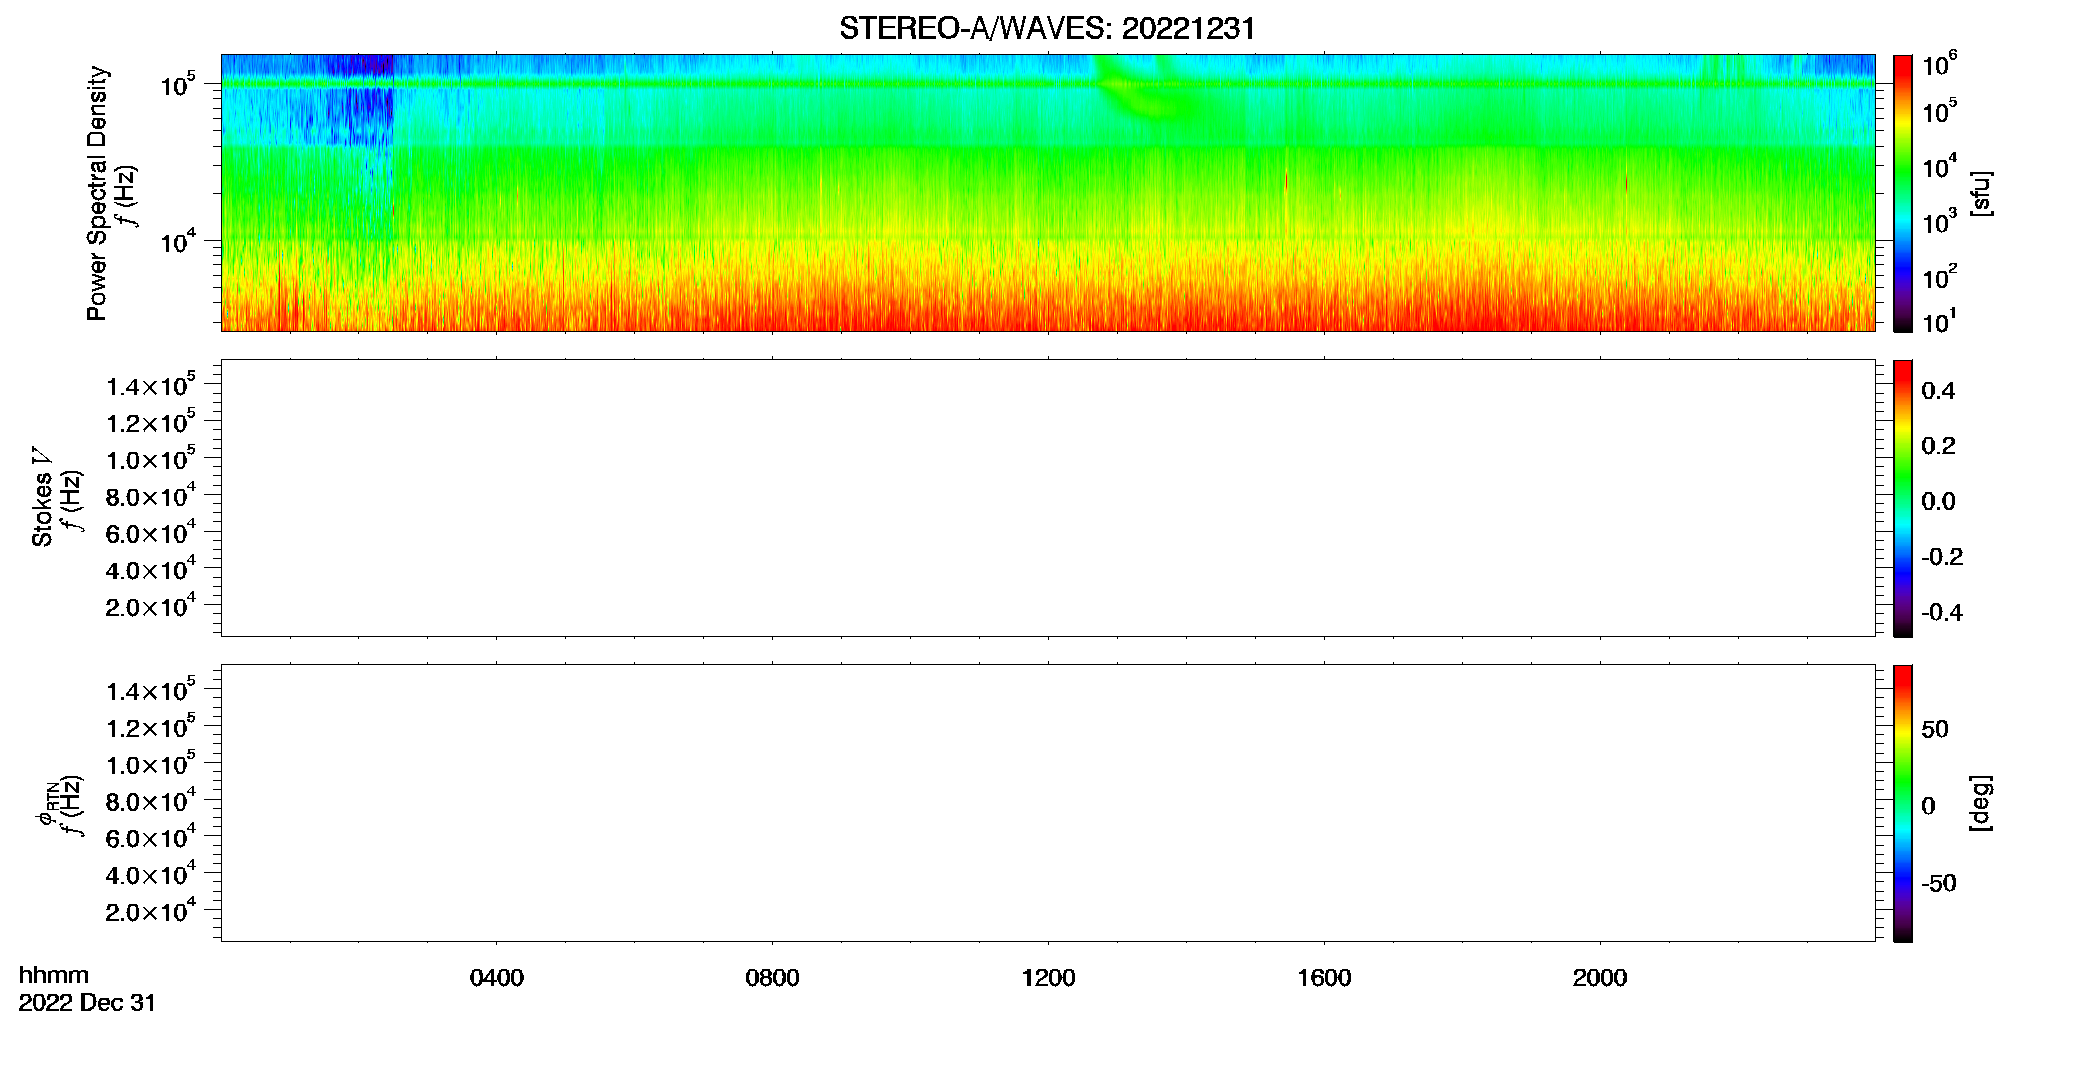
Task: Click the -0.2 label on Stokes color bar
Action: point(1942,557)
